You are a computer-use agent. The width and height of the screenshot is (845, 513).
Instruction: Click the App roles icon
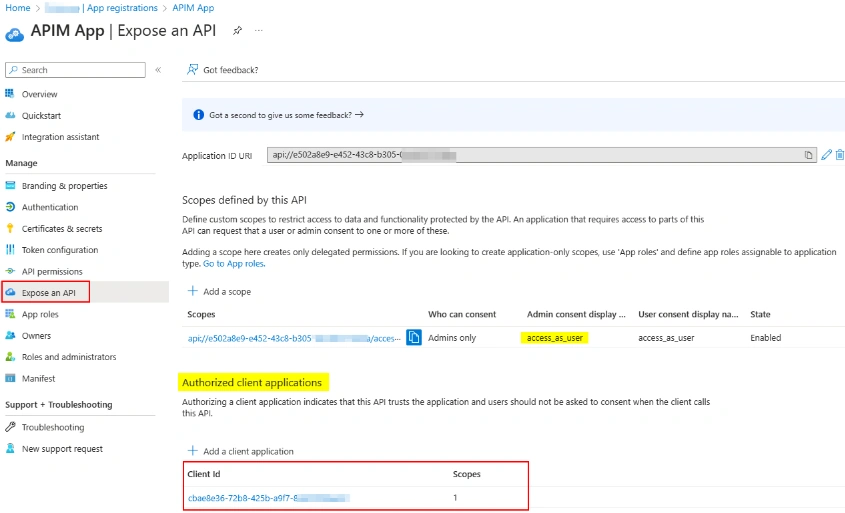tap(10, 314)
